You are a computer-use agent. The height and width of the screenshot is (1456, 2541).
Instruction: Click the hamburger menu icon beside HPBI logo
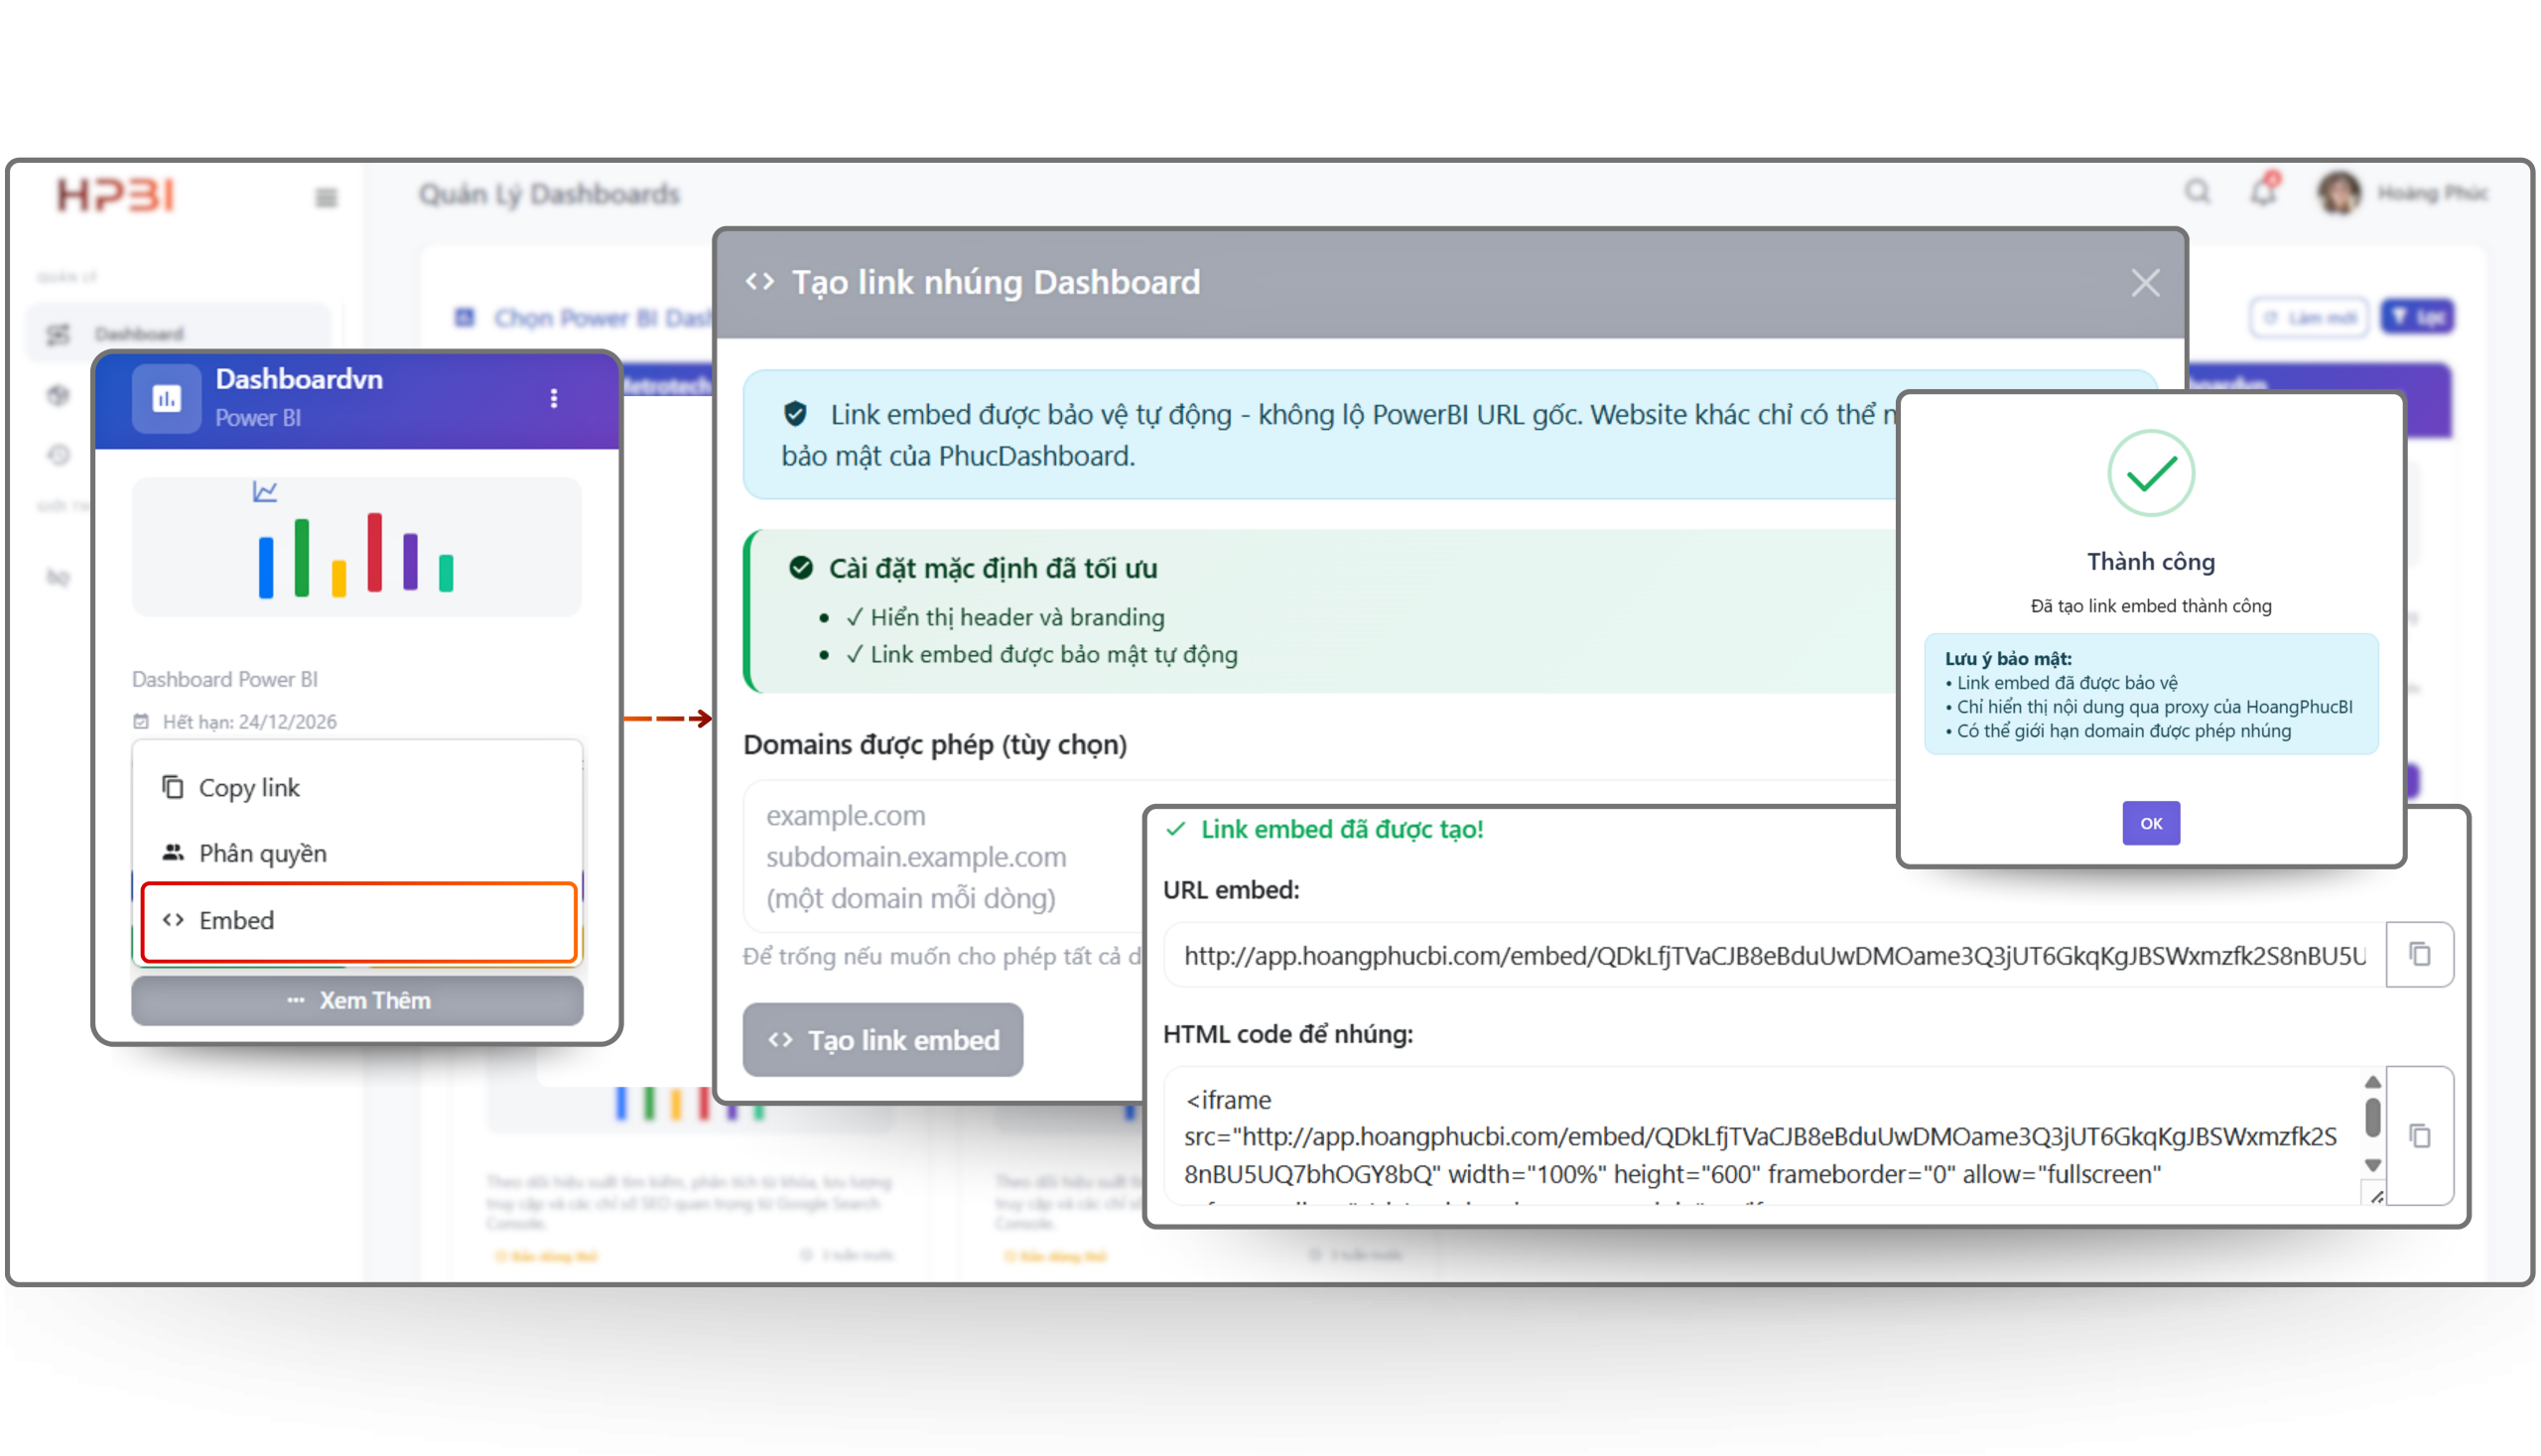326,197
